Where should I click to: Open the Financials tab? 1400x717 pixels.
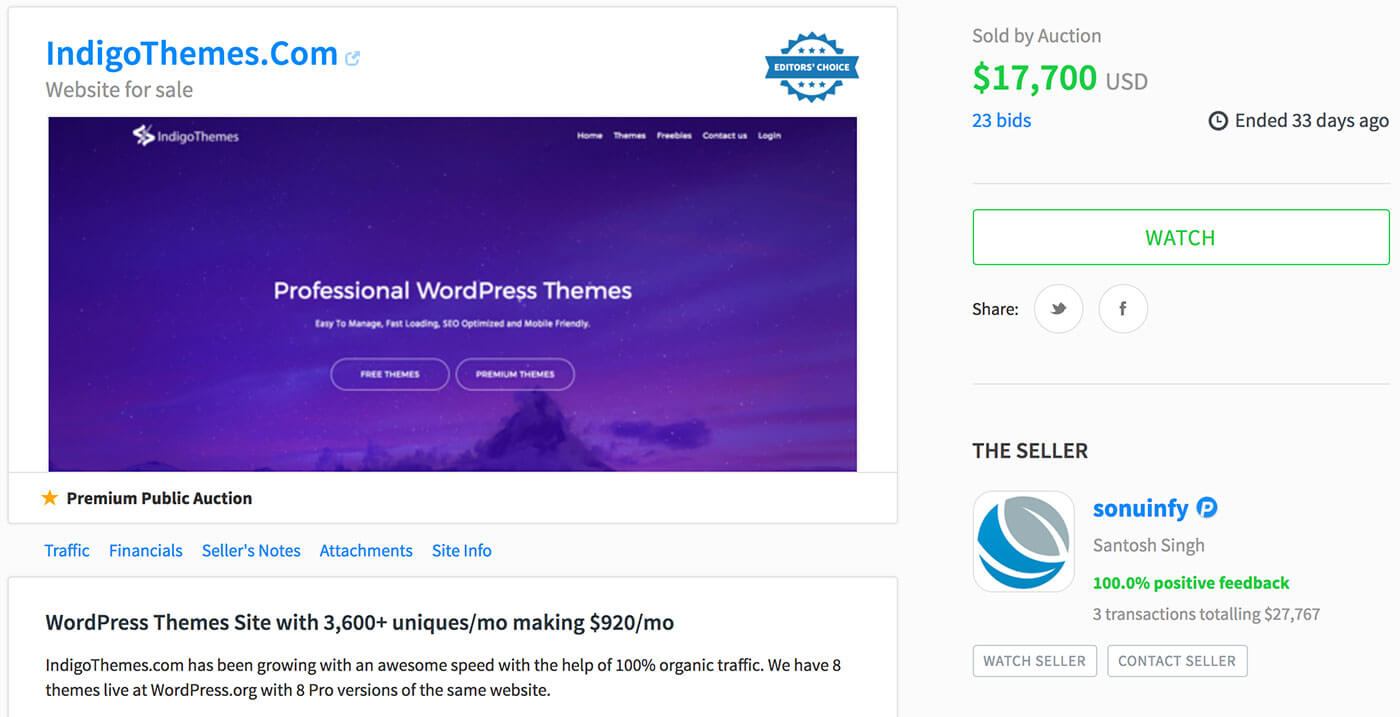tap(146, 551)
